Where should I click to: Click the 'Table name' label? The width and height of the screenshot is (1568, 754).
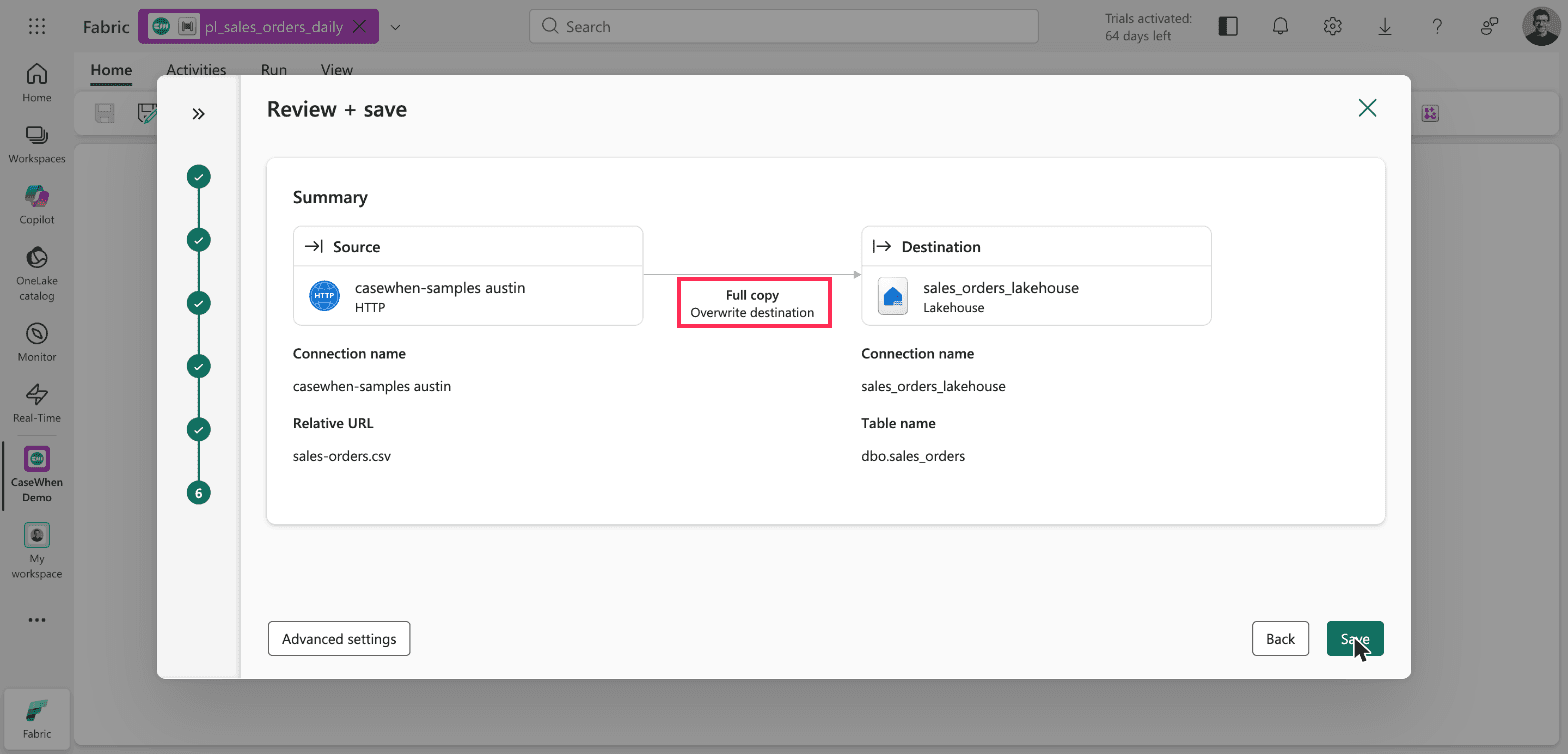[898, 423]
